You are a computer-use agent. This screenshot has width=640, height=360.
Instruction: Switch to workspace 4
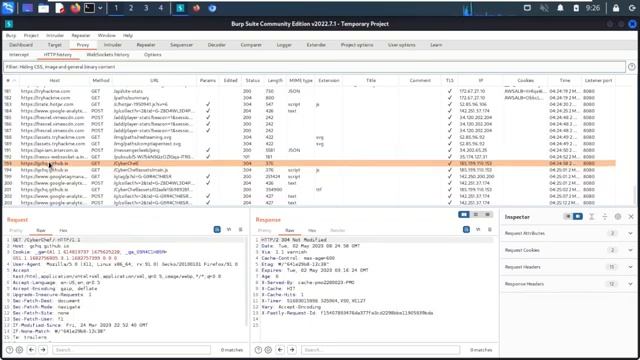[x=161, y=8]
